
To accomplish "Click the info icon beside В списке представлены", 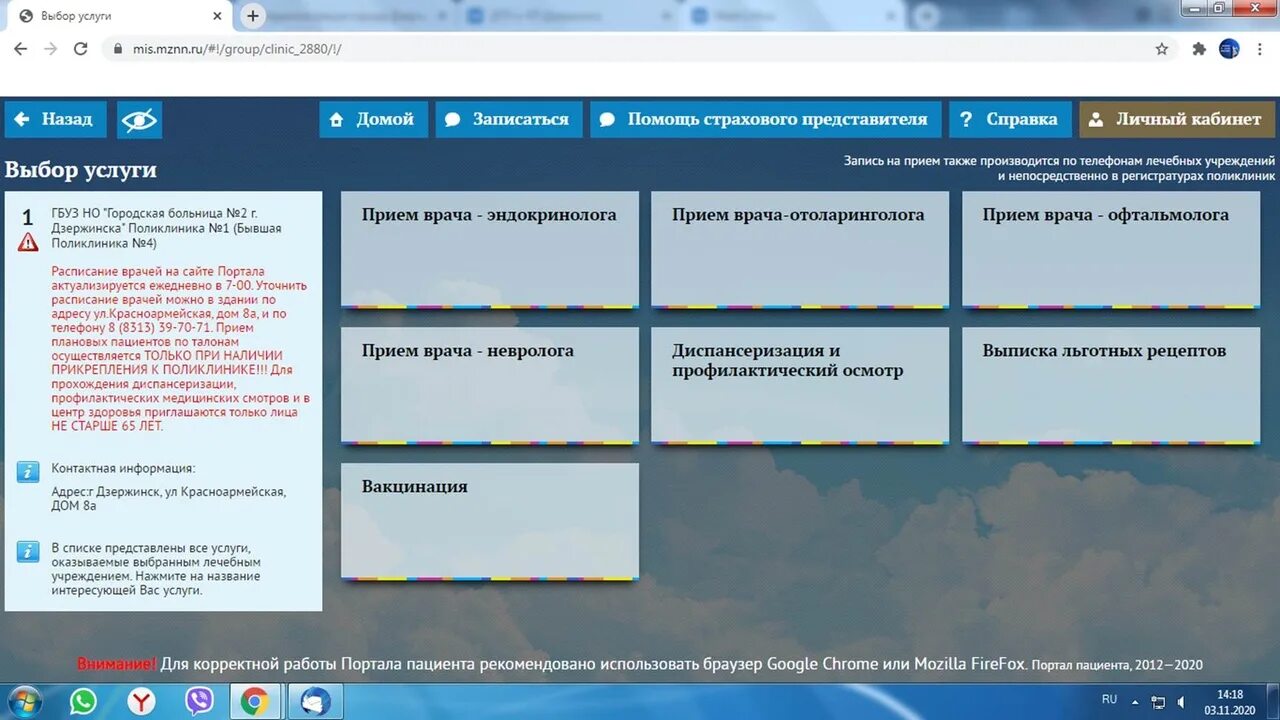I will pos(28,552).
